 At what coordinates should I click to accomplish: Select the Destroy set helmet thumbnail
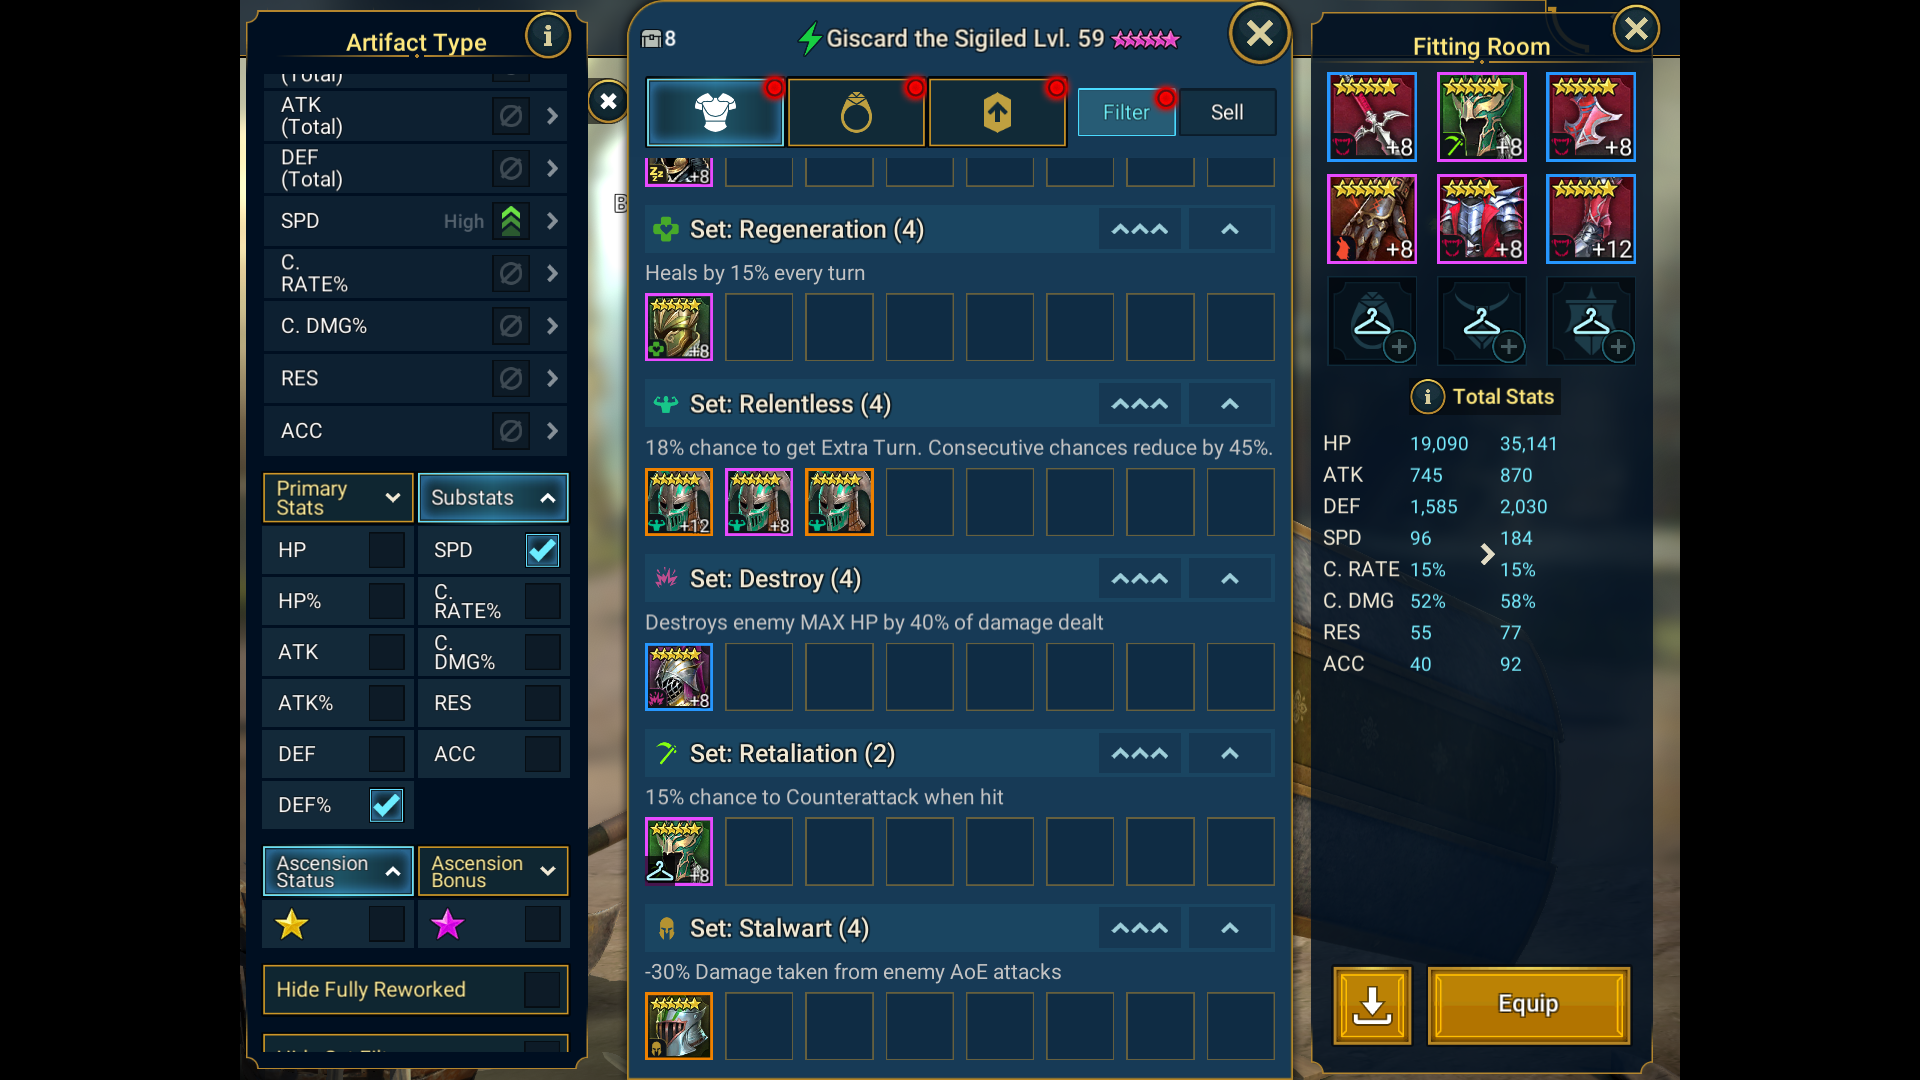tap(679, 677)
